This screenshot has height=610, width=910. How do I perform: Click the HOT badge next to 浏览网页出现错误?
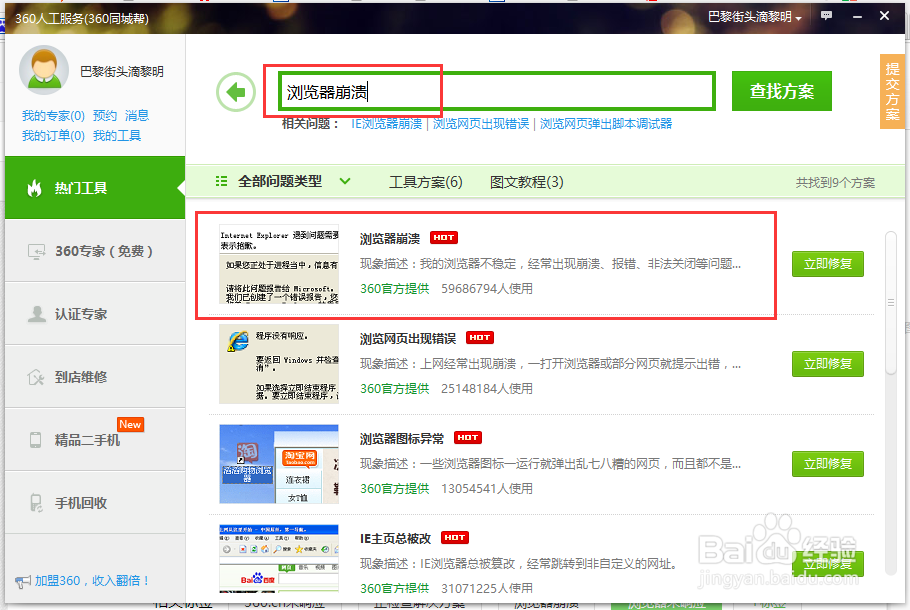[480, 337]
